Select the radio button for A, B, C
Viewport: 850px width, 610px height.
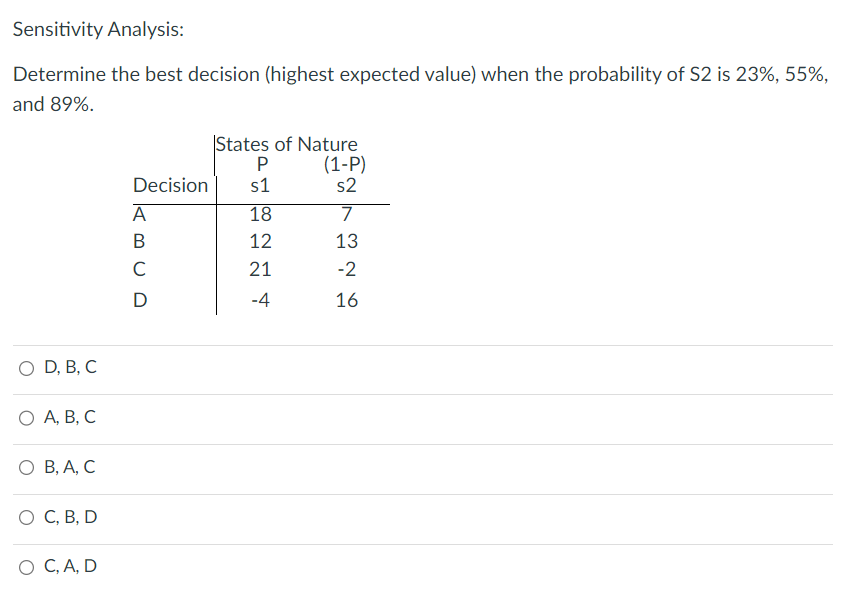pyautogui.click(x=25, y=417)
